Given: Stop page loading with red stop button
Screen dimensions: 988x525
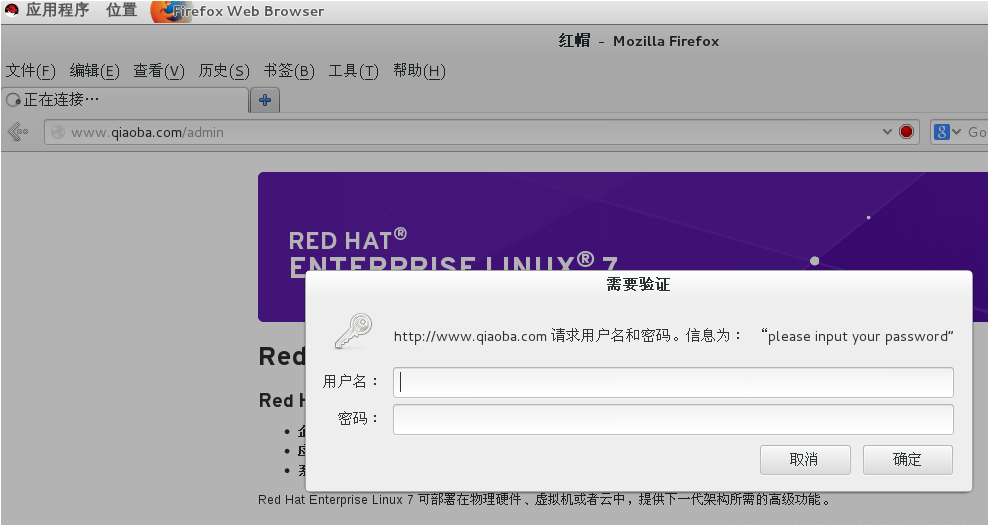Looking at the screenshot, I should (906, 132).
